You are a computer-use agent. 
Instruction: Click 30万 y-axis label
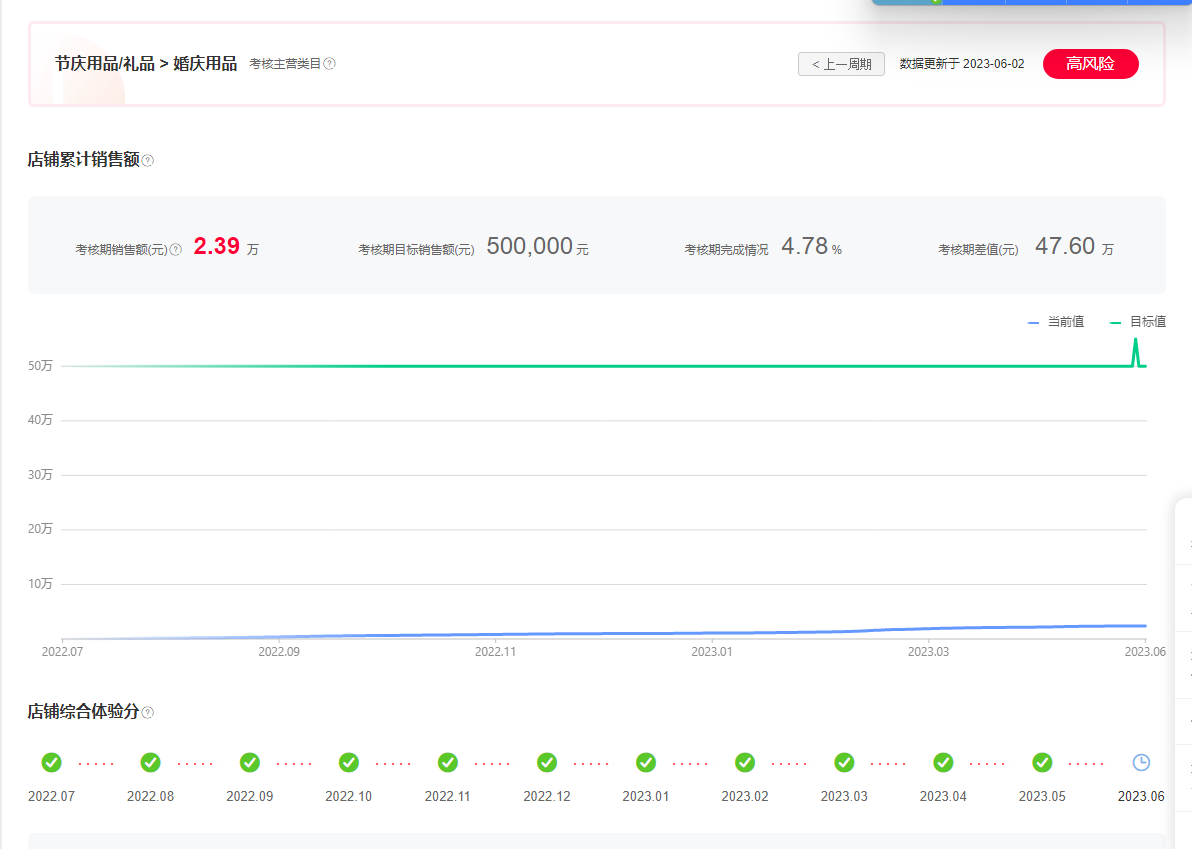40,474
